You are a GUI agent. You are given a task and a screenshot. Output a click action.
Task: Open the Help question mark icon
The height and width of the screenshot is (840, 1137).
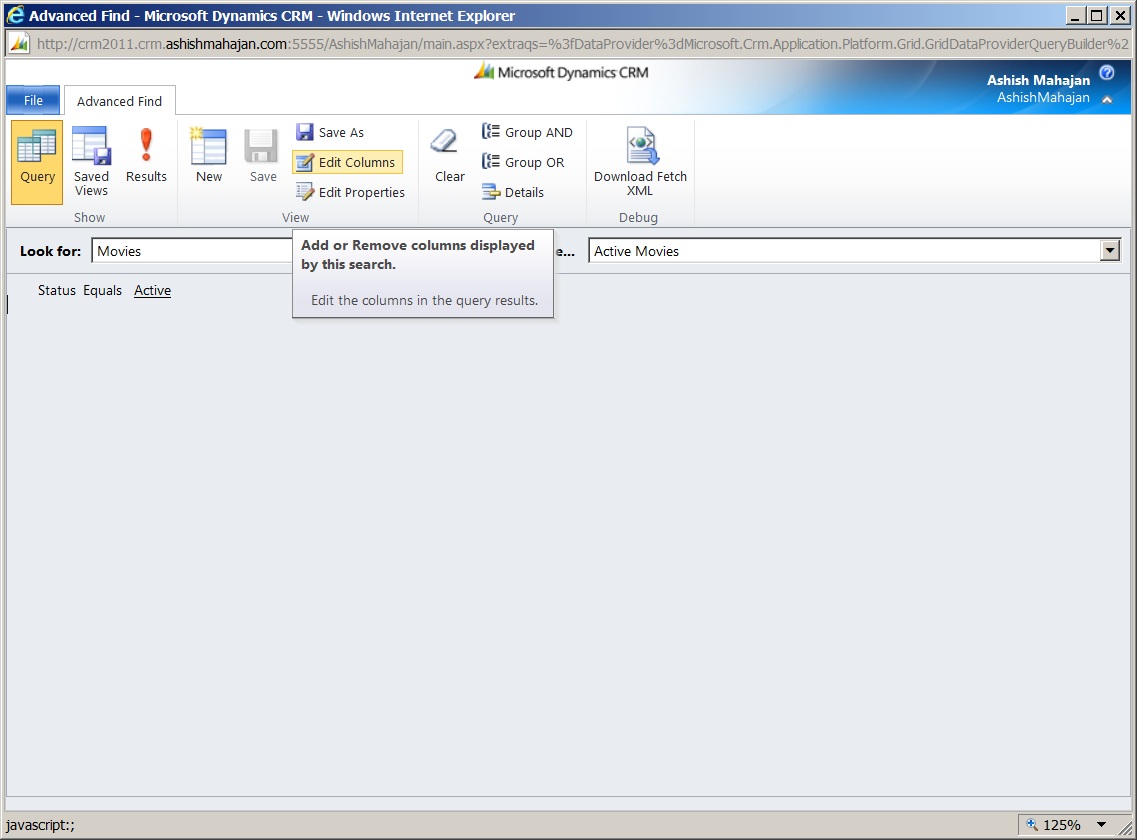click(1107, 72)
